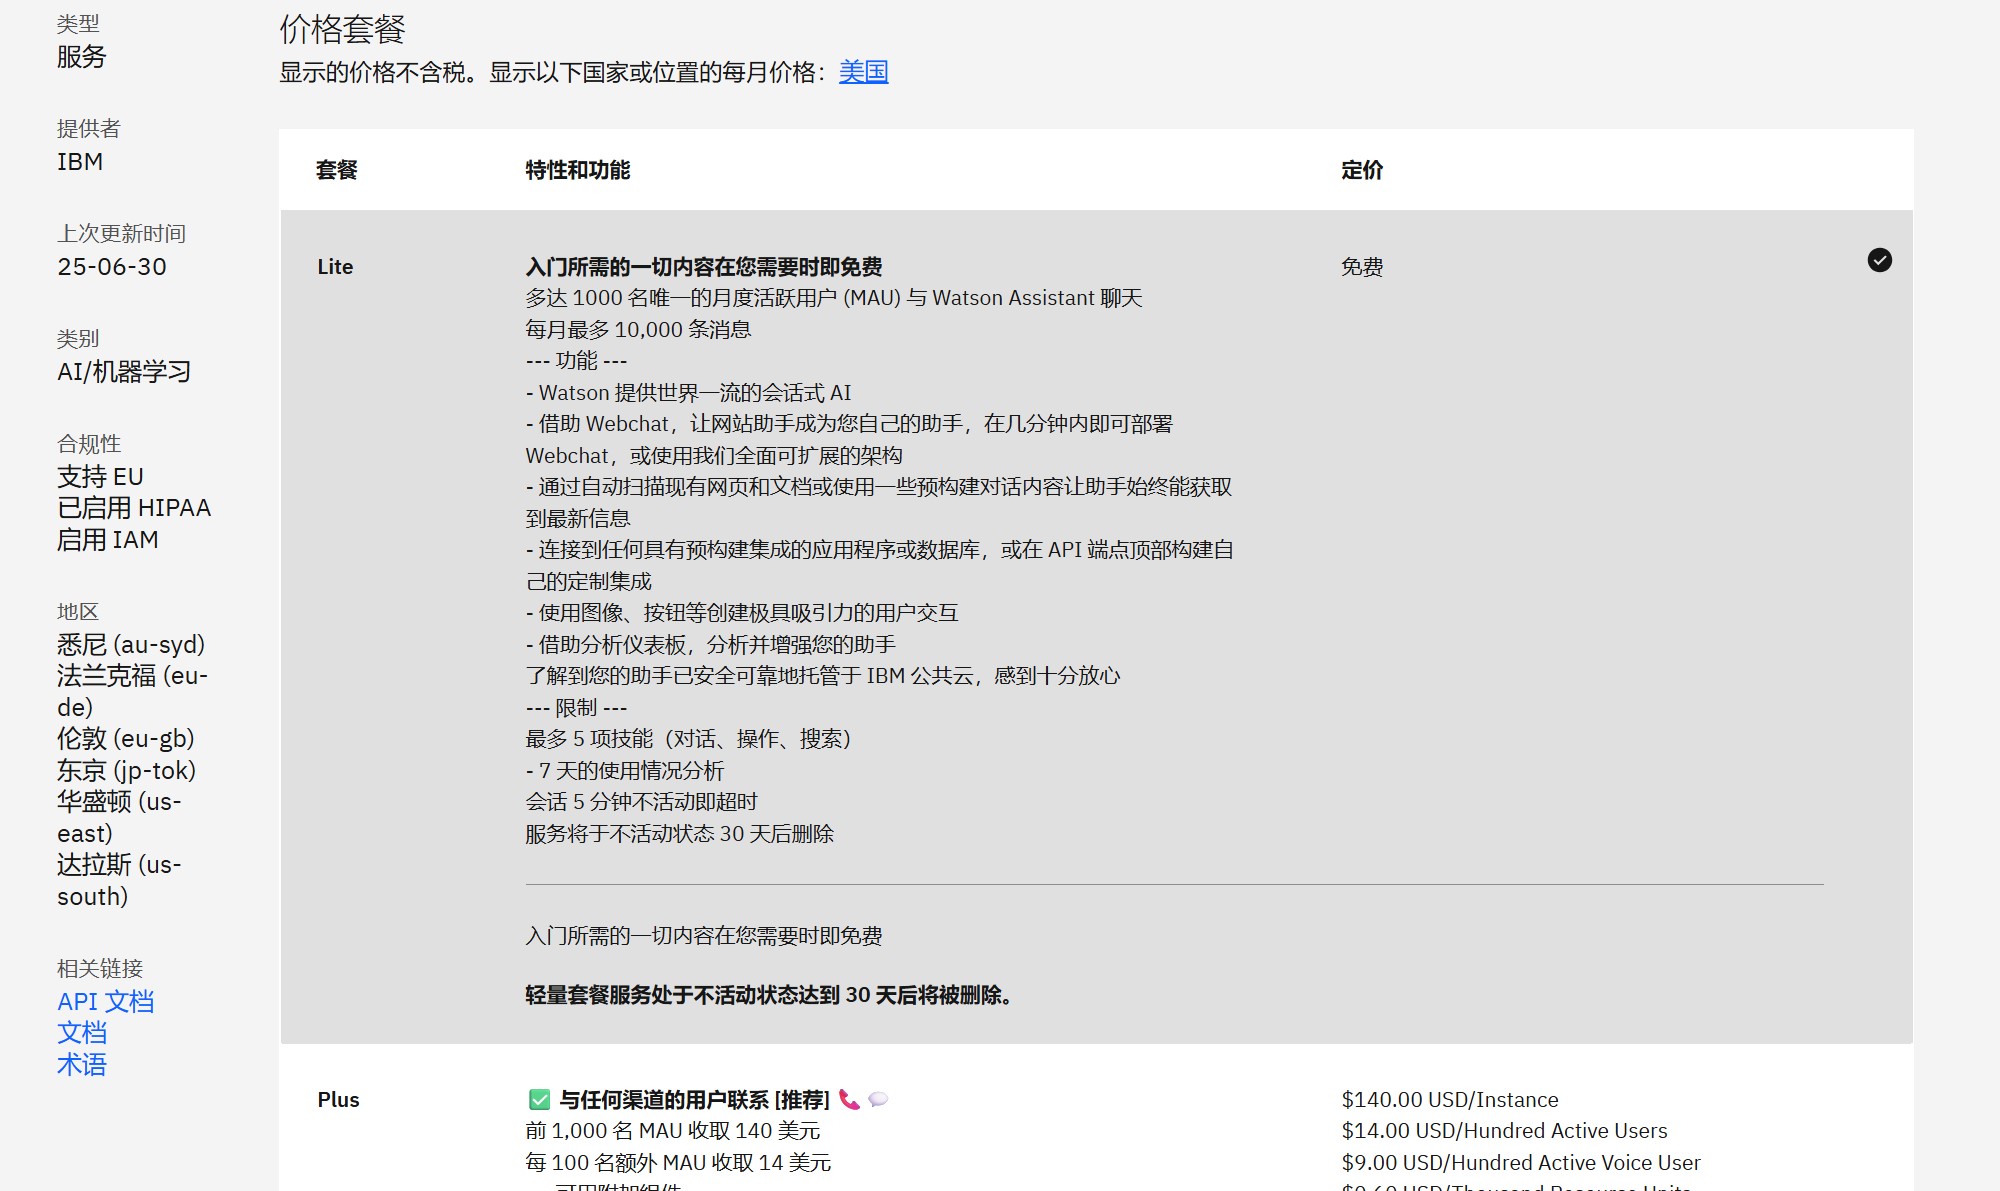This screenshot has height=1191, width=2000.
Task: Click the 华盛顿 (us-east) region
Action: coord(119,817)
